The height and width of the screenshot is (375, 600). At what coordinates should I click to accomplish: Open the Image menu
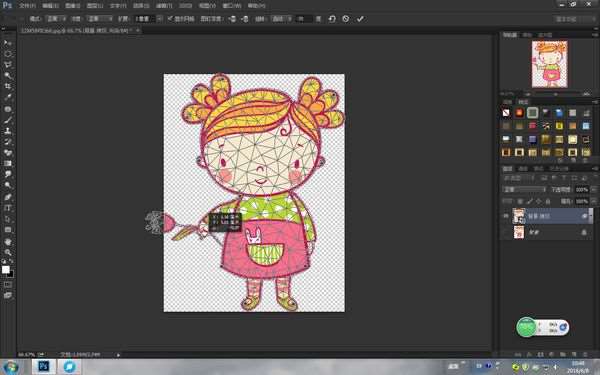tap(73, 6)
